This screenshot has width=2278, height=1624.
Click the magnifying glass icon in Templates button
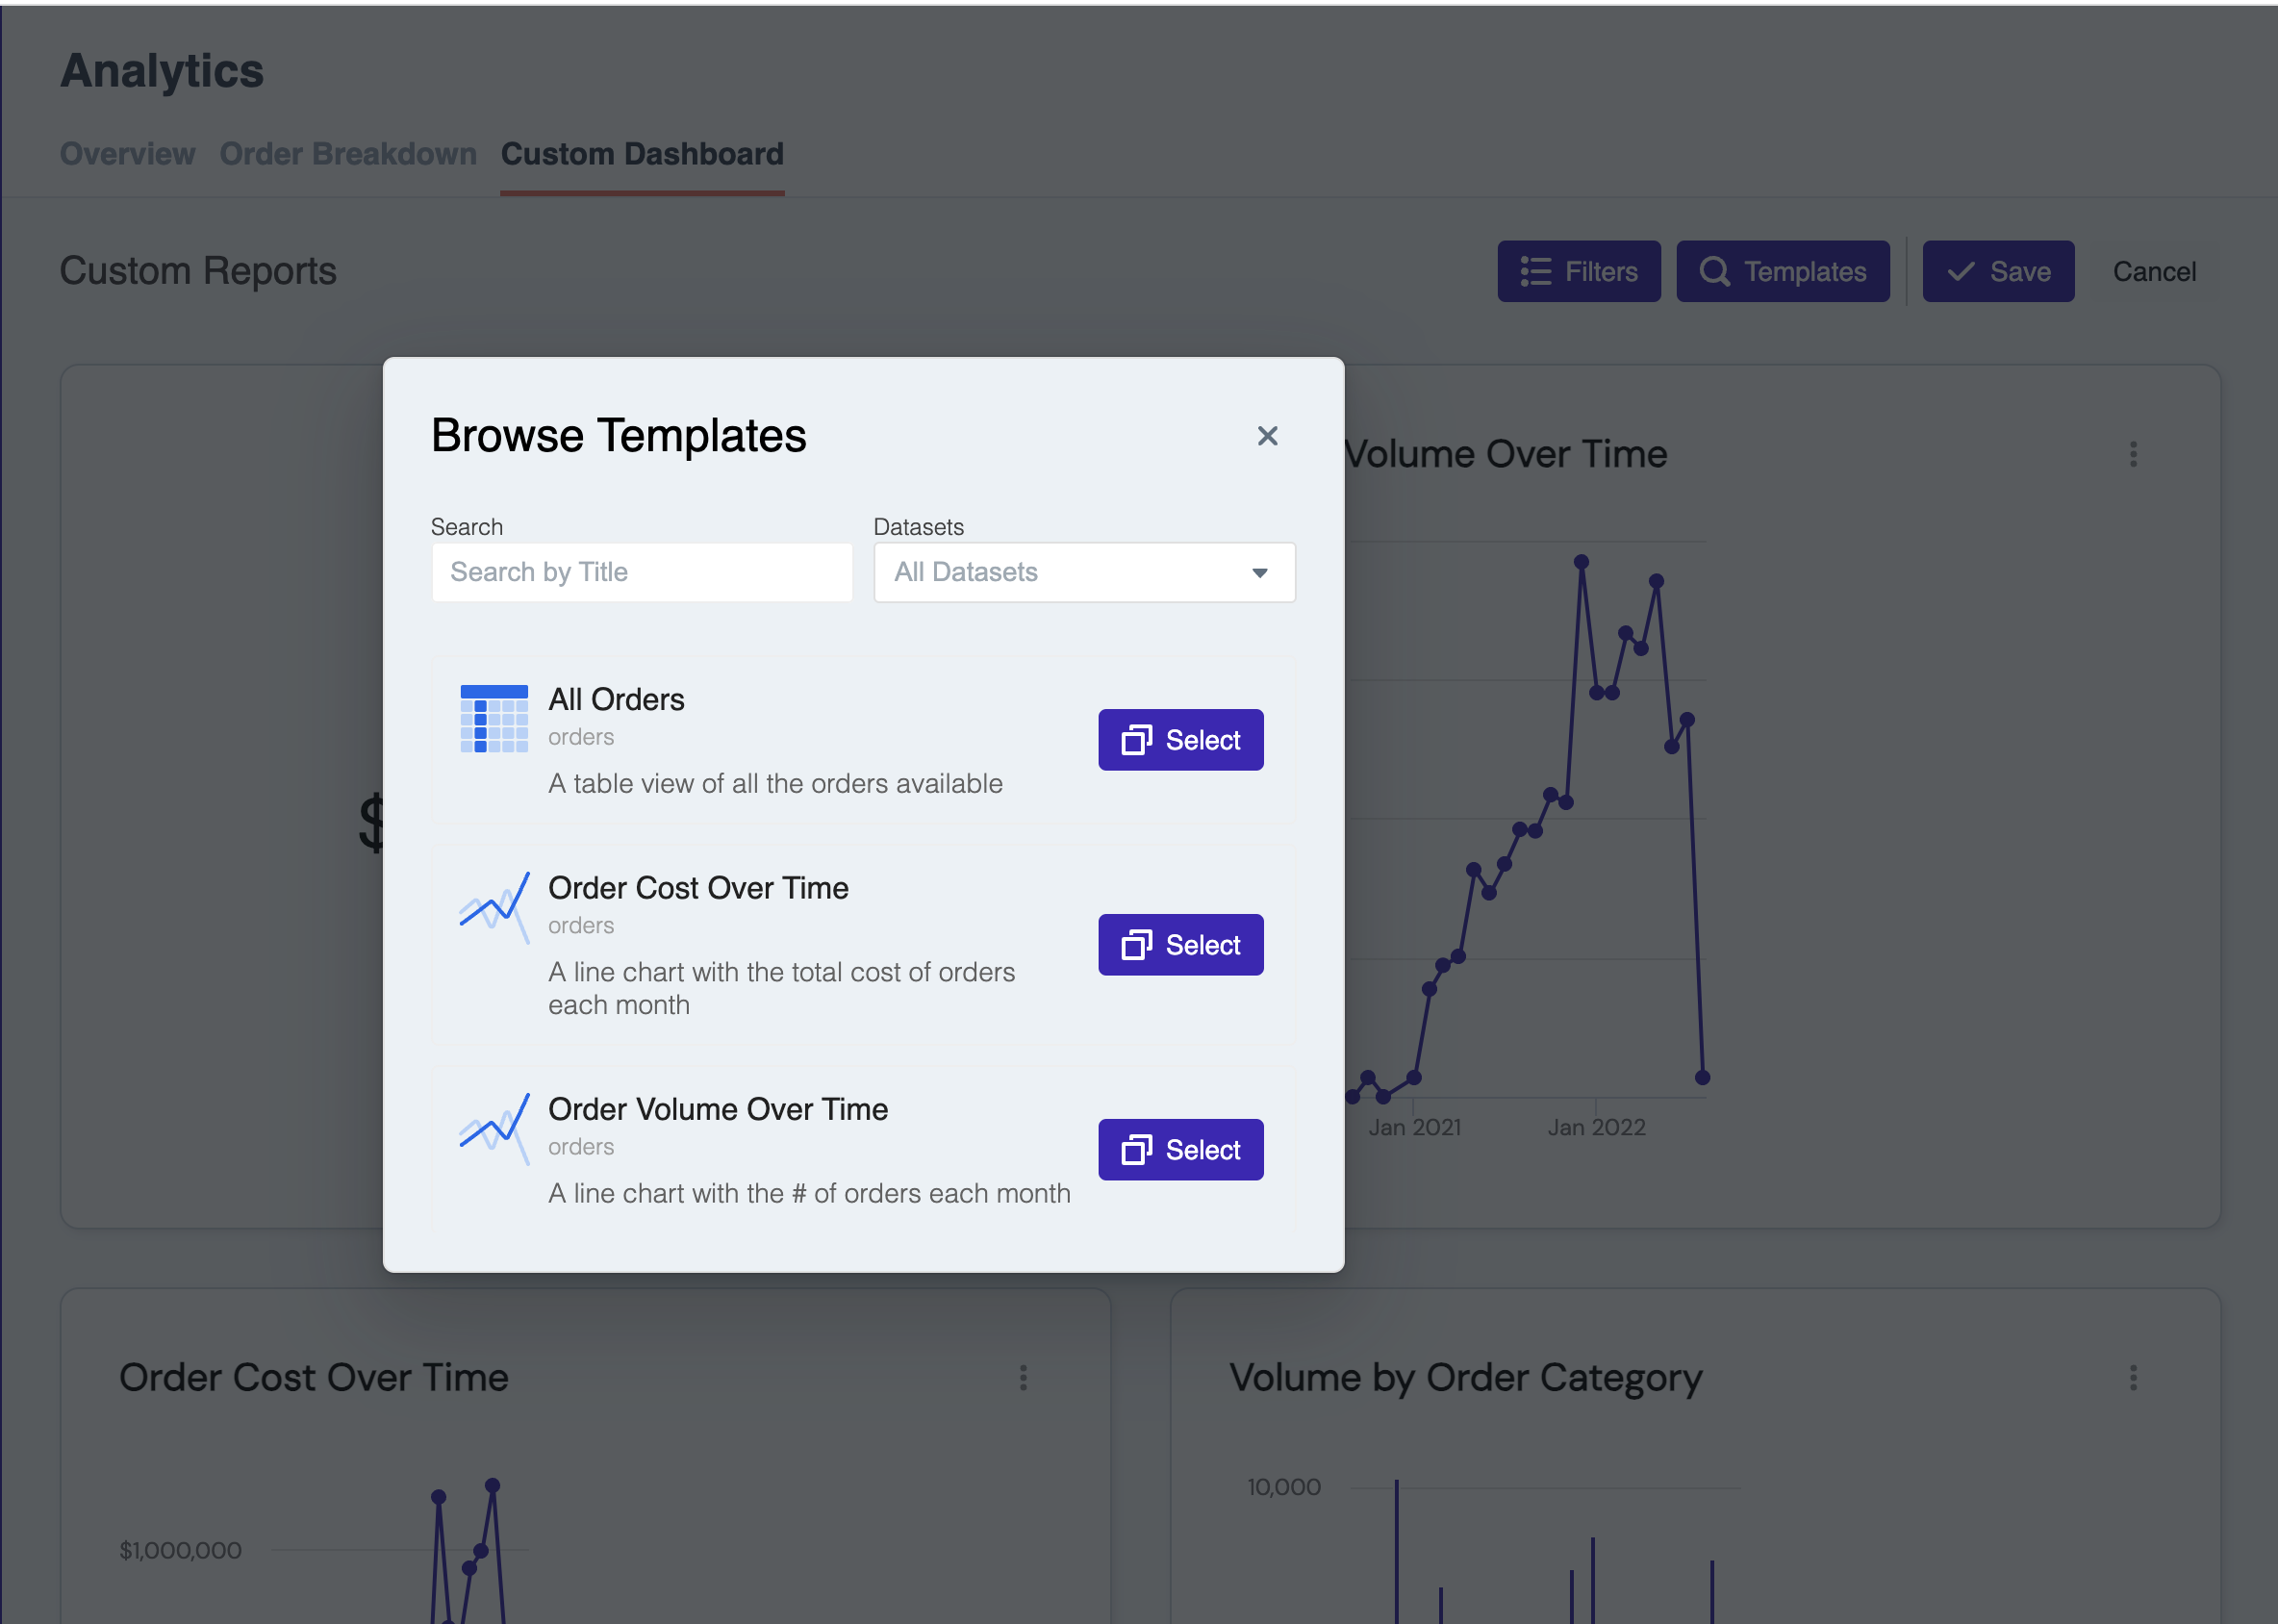tap(1714, 271)
